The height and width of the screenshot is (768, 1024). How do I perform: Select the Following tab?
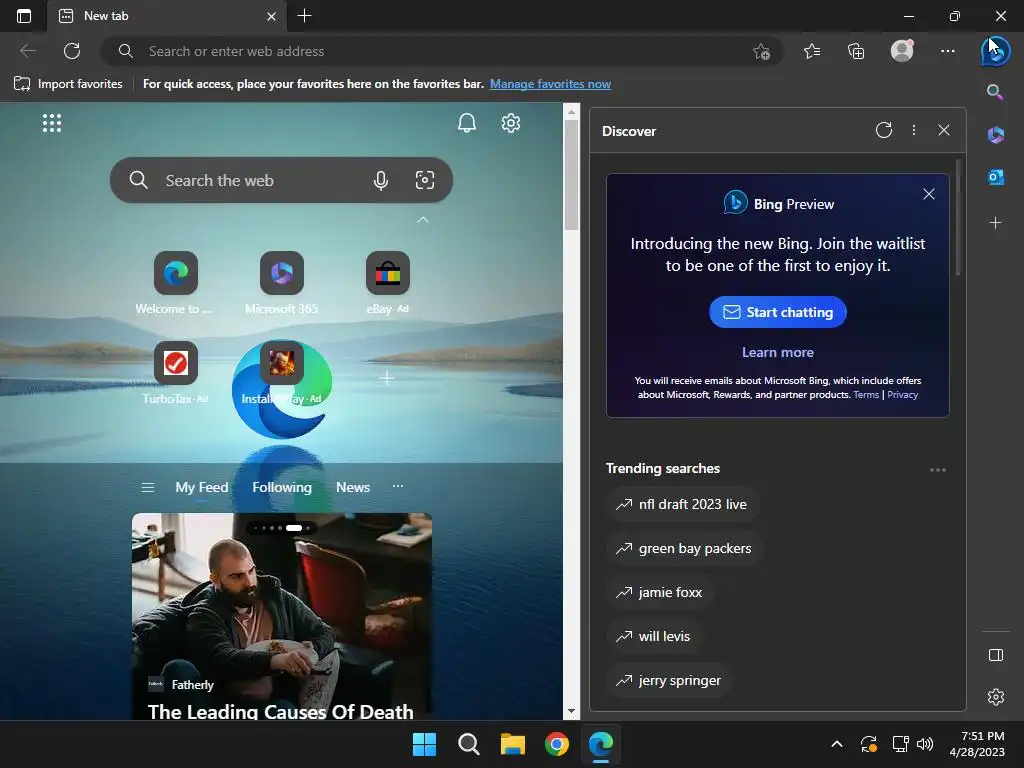[x=282, y=487]
